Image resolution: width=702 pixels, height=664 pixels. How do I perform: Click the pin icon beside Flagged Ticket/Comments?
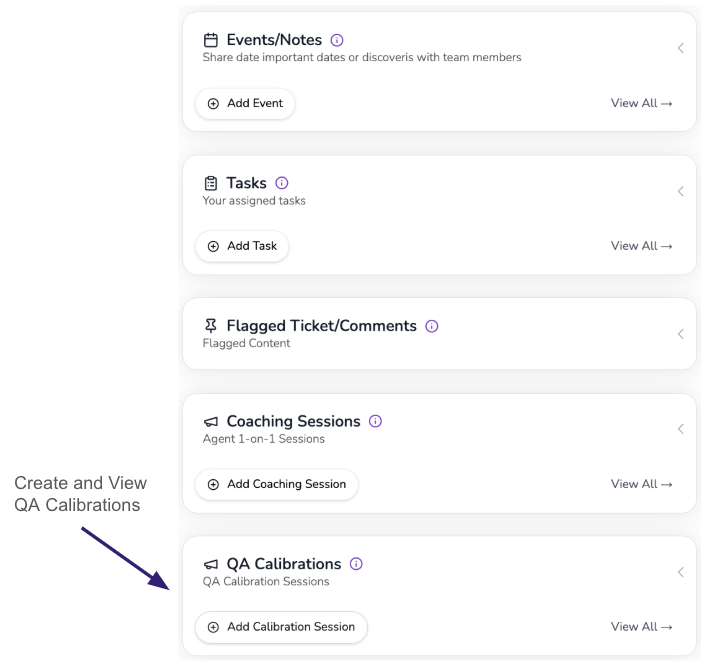211,326
